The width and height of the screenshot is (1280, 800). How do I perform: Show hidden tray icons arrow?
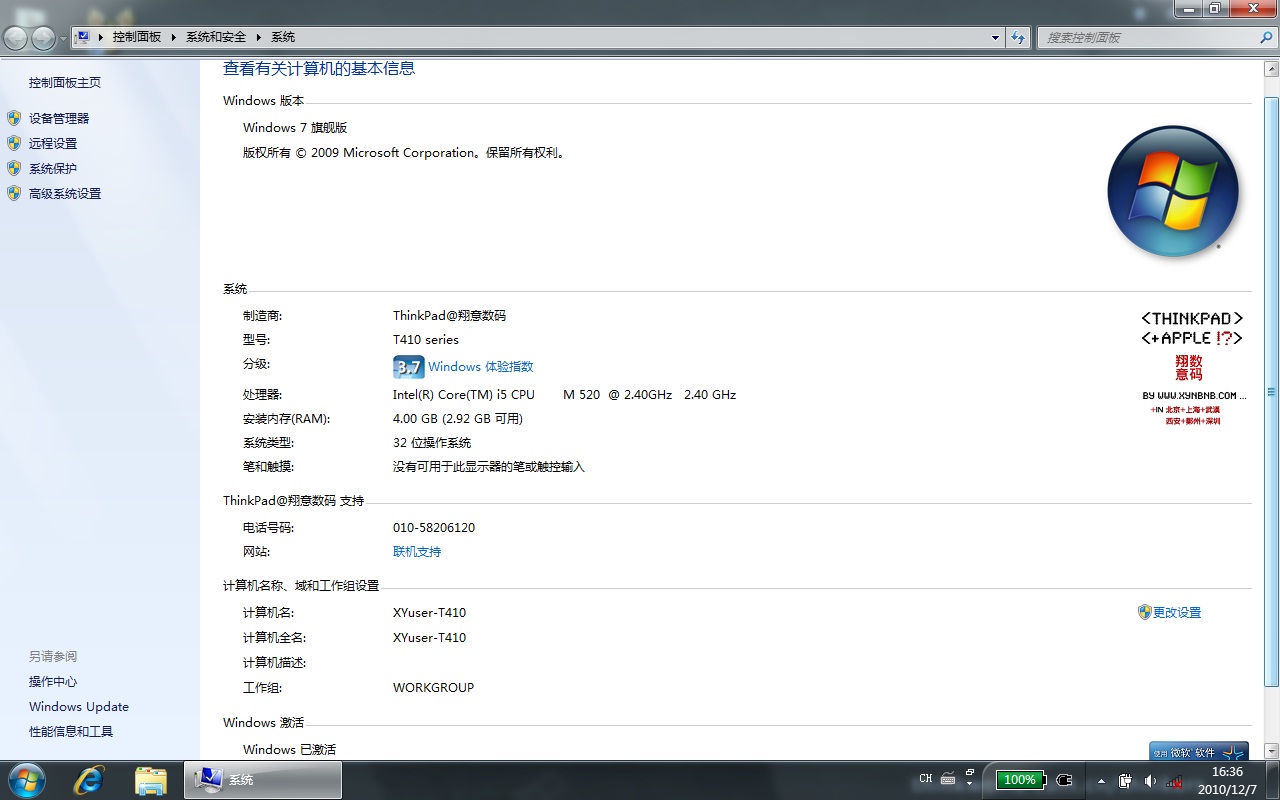[1101, 780]
